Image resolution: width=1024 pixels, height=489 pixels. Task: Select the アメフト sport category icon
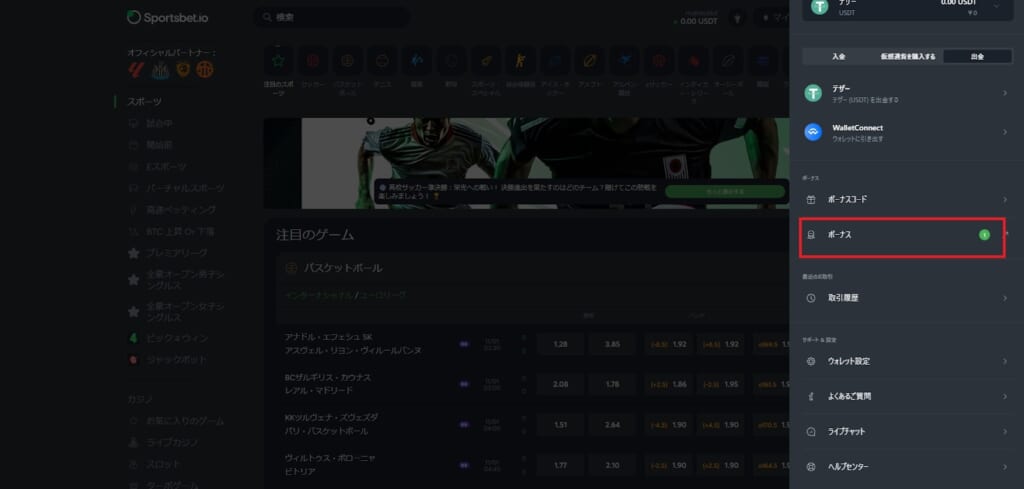[590, 61]
